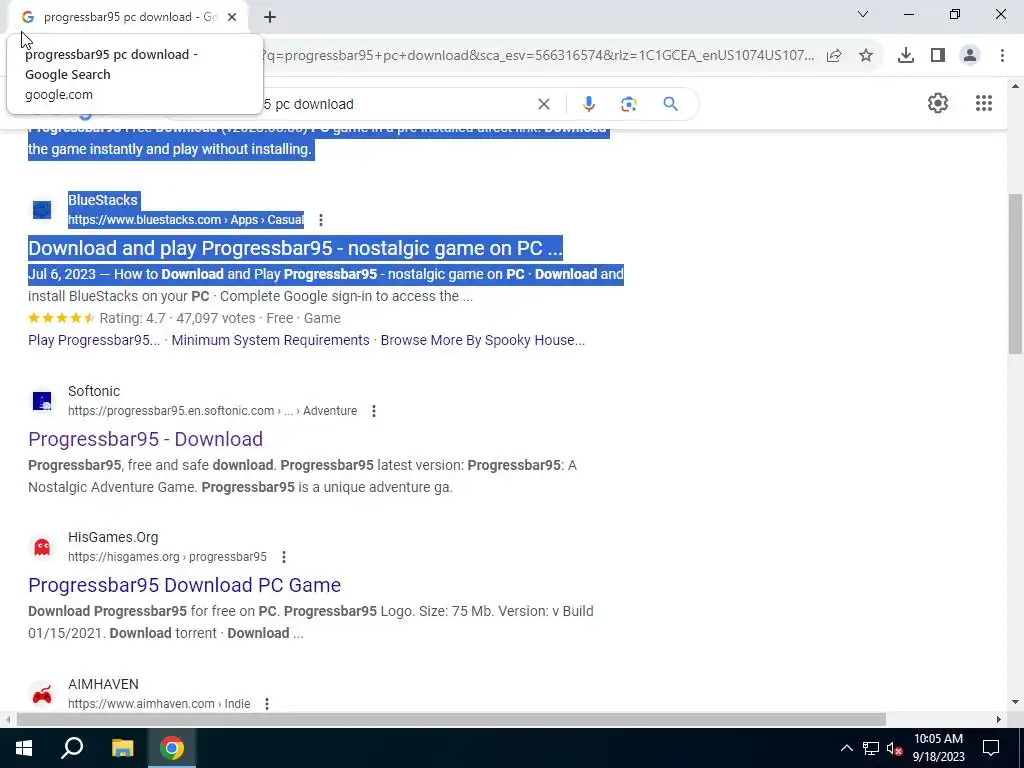The width and height of the screenshot is (1024, 768).
Task: Open a new Chrome tab
Action: (270, 17)
